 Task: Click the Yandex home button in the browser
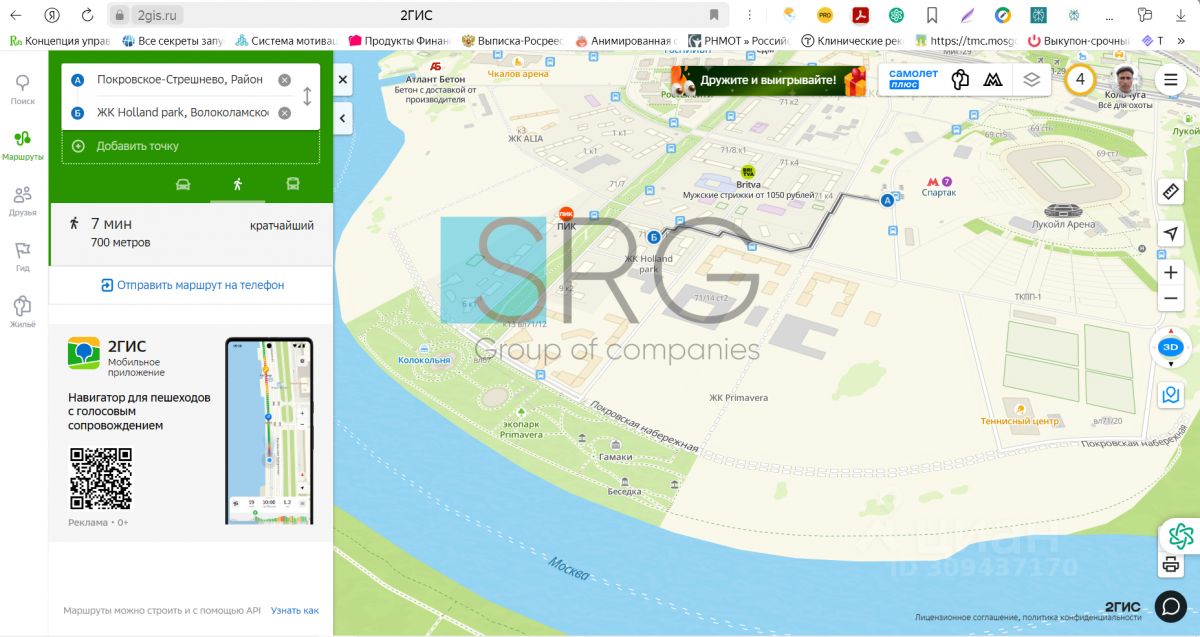point(52,15)
